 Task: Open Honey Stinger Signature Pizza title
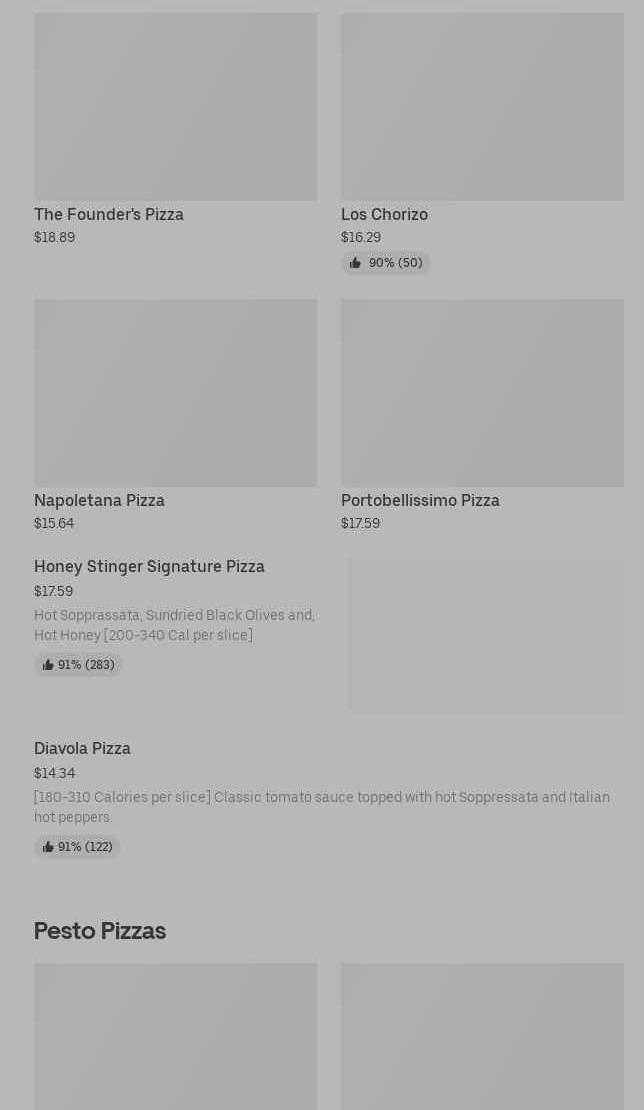149,566
